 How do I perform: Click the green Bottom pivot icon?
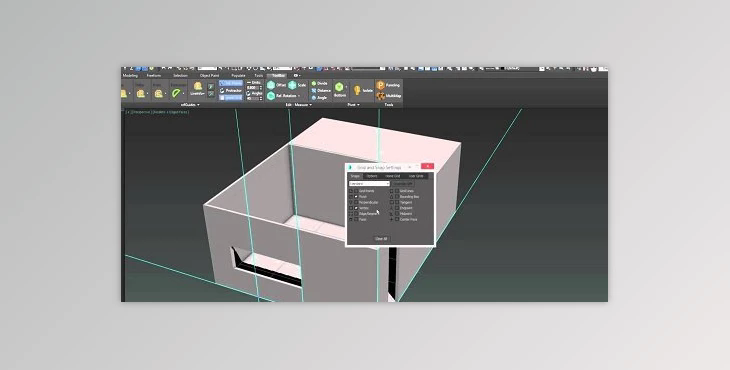339,87
